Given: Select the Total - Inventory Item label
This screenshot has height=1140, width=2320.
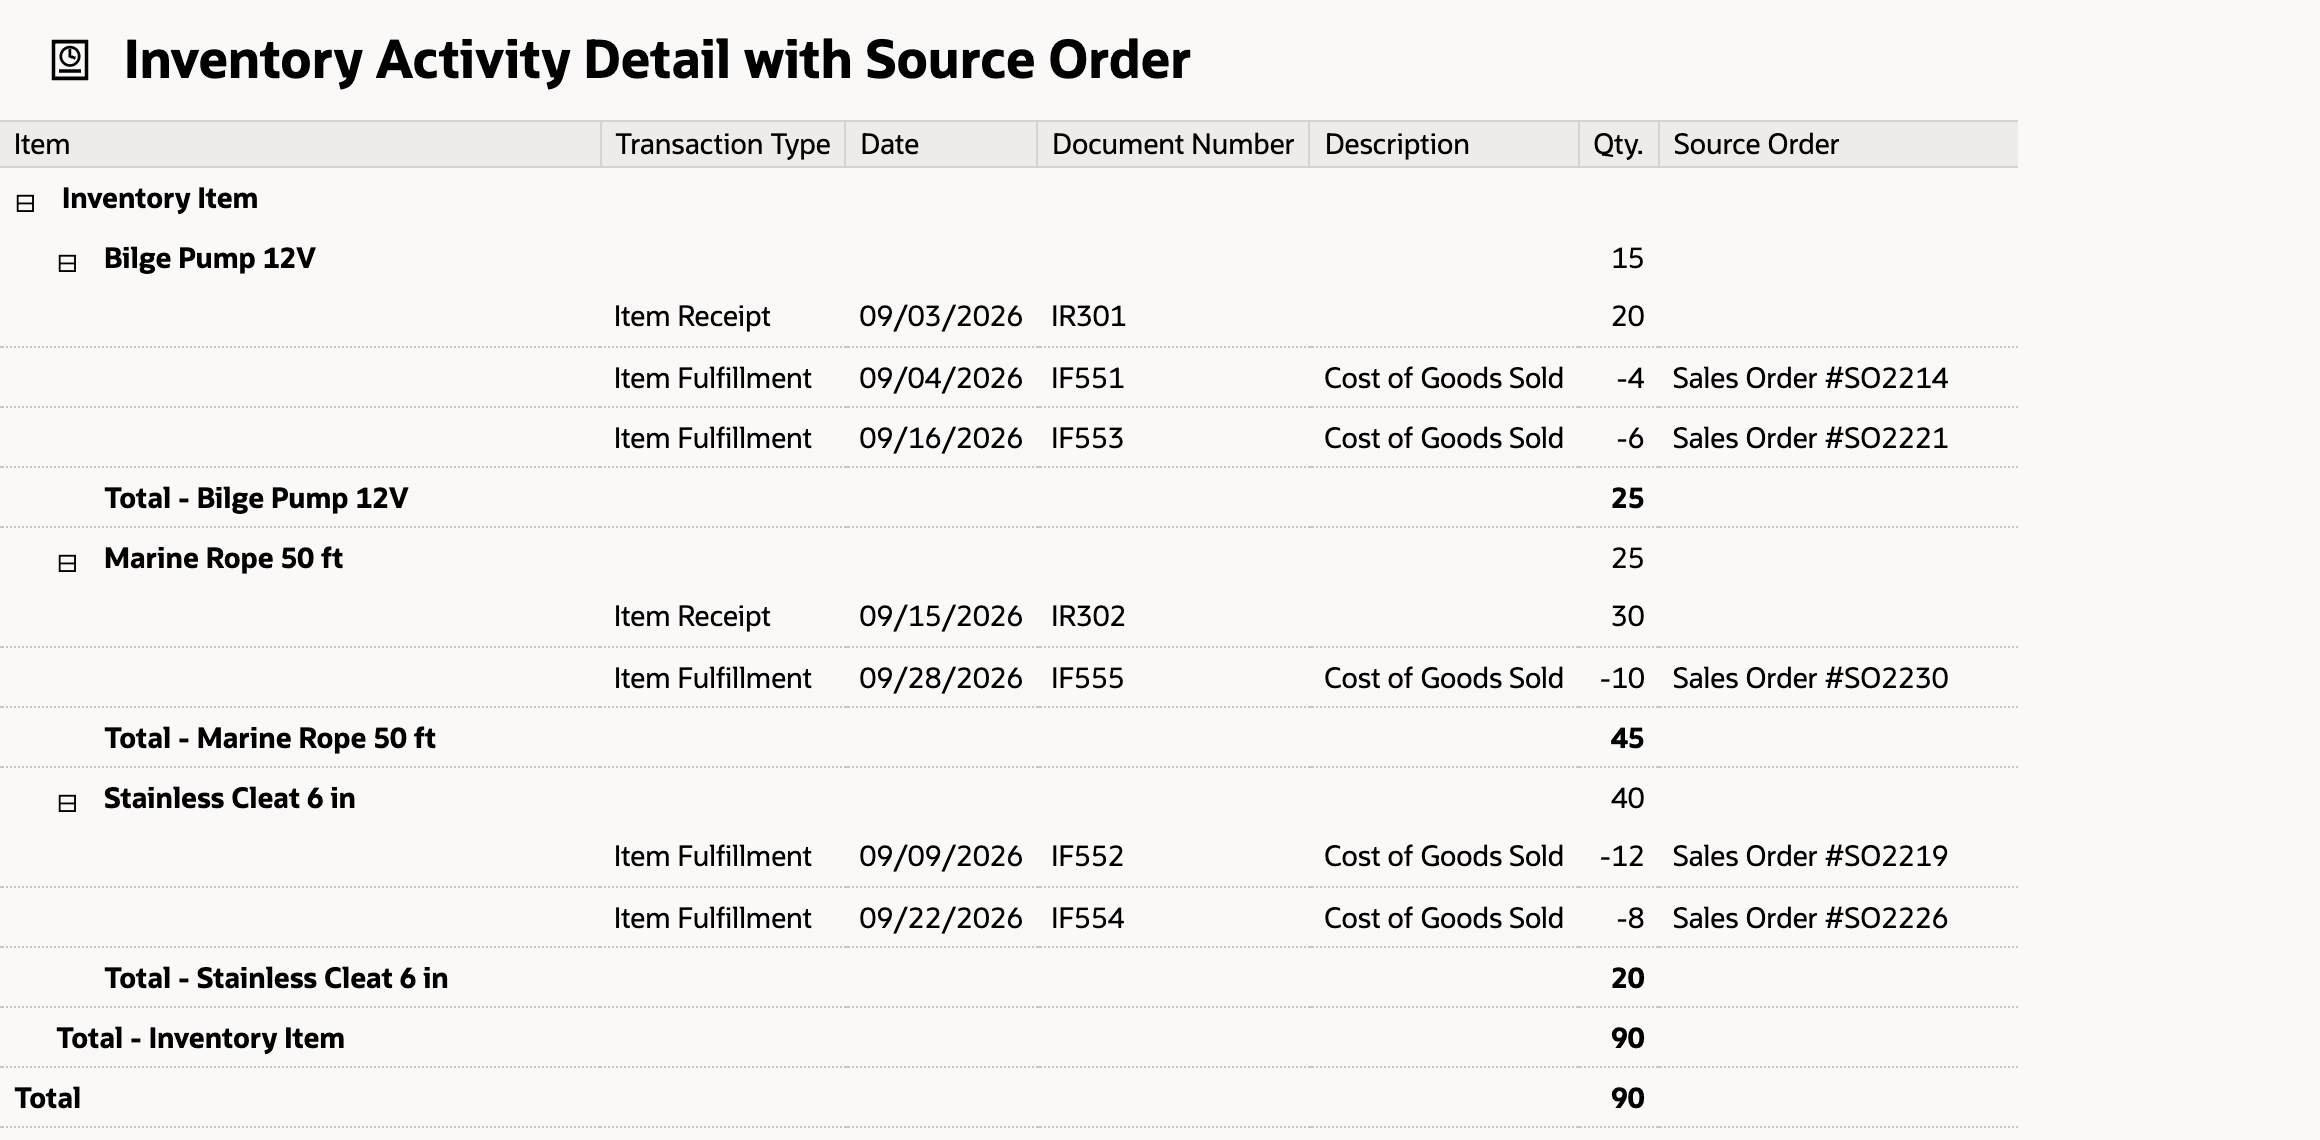Looking at the screenshot, I should 200,1038.
